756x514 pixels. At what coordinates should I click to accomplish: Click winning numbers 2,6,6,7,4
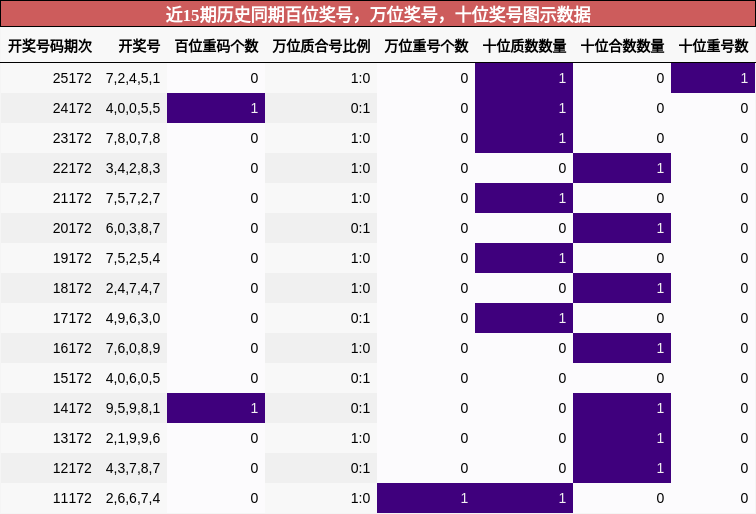(133, 498)
